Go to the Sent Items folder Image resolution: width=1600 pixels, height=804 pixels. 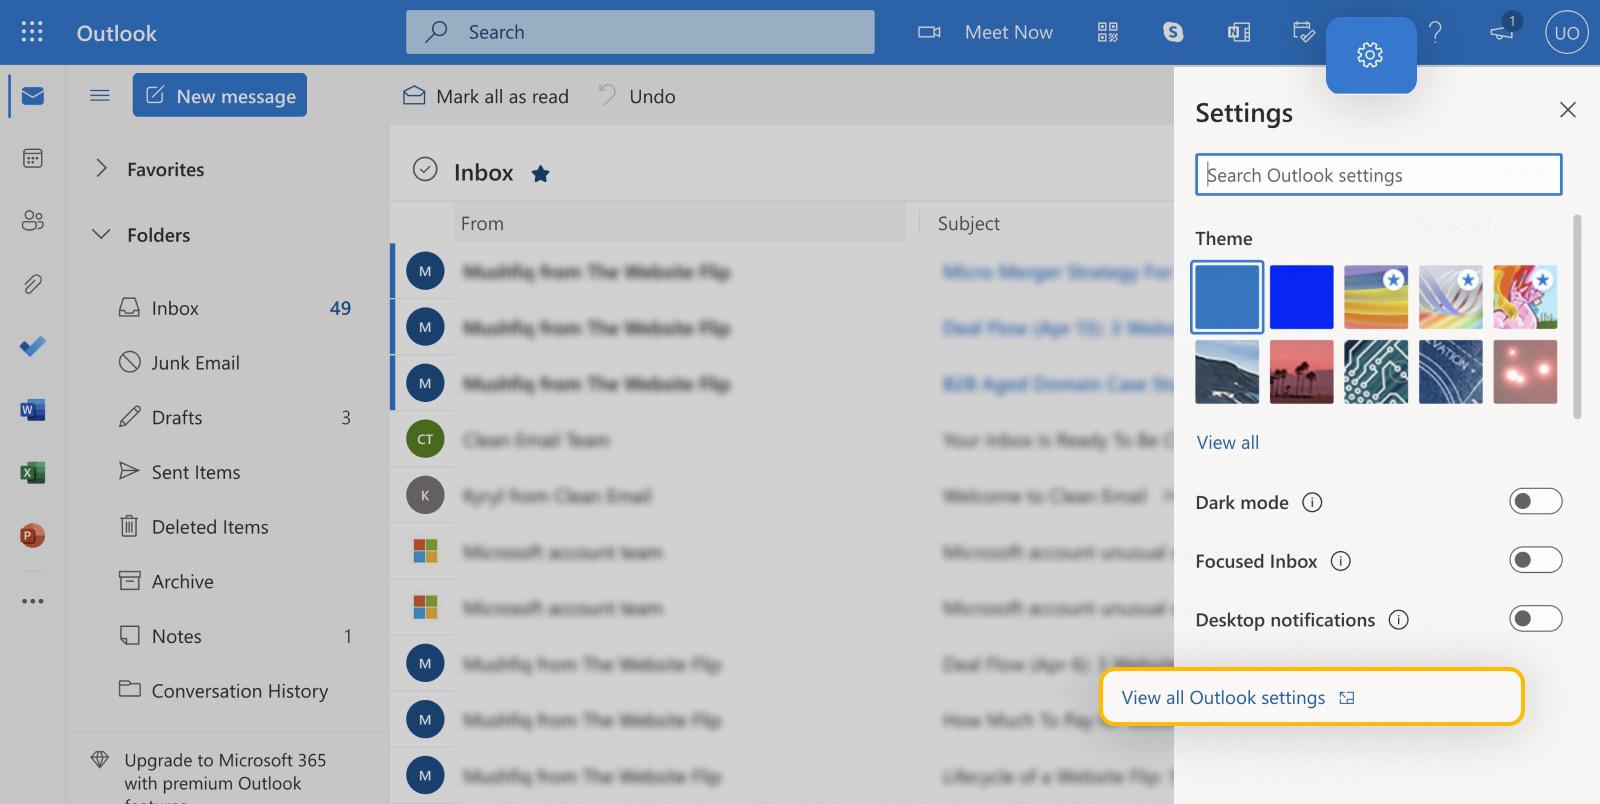tap(195, 472)
